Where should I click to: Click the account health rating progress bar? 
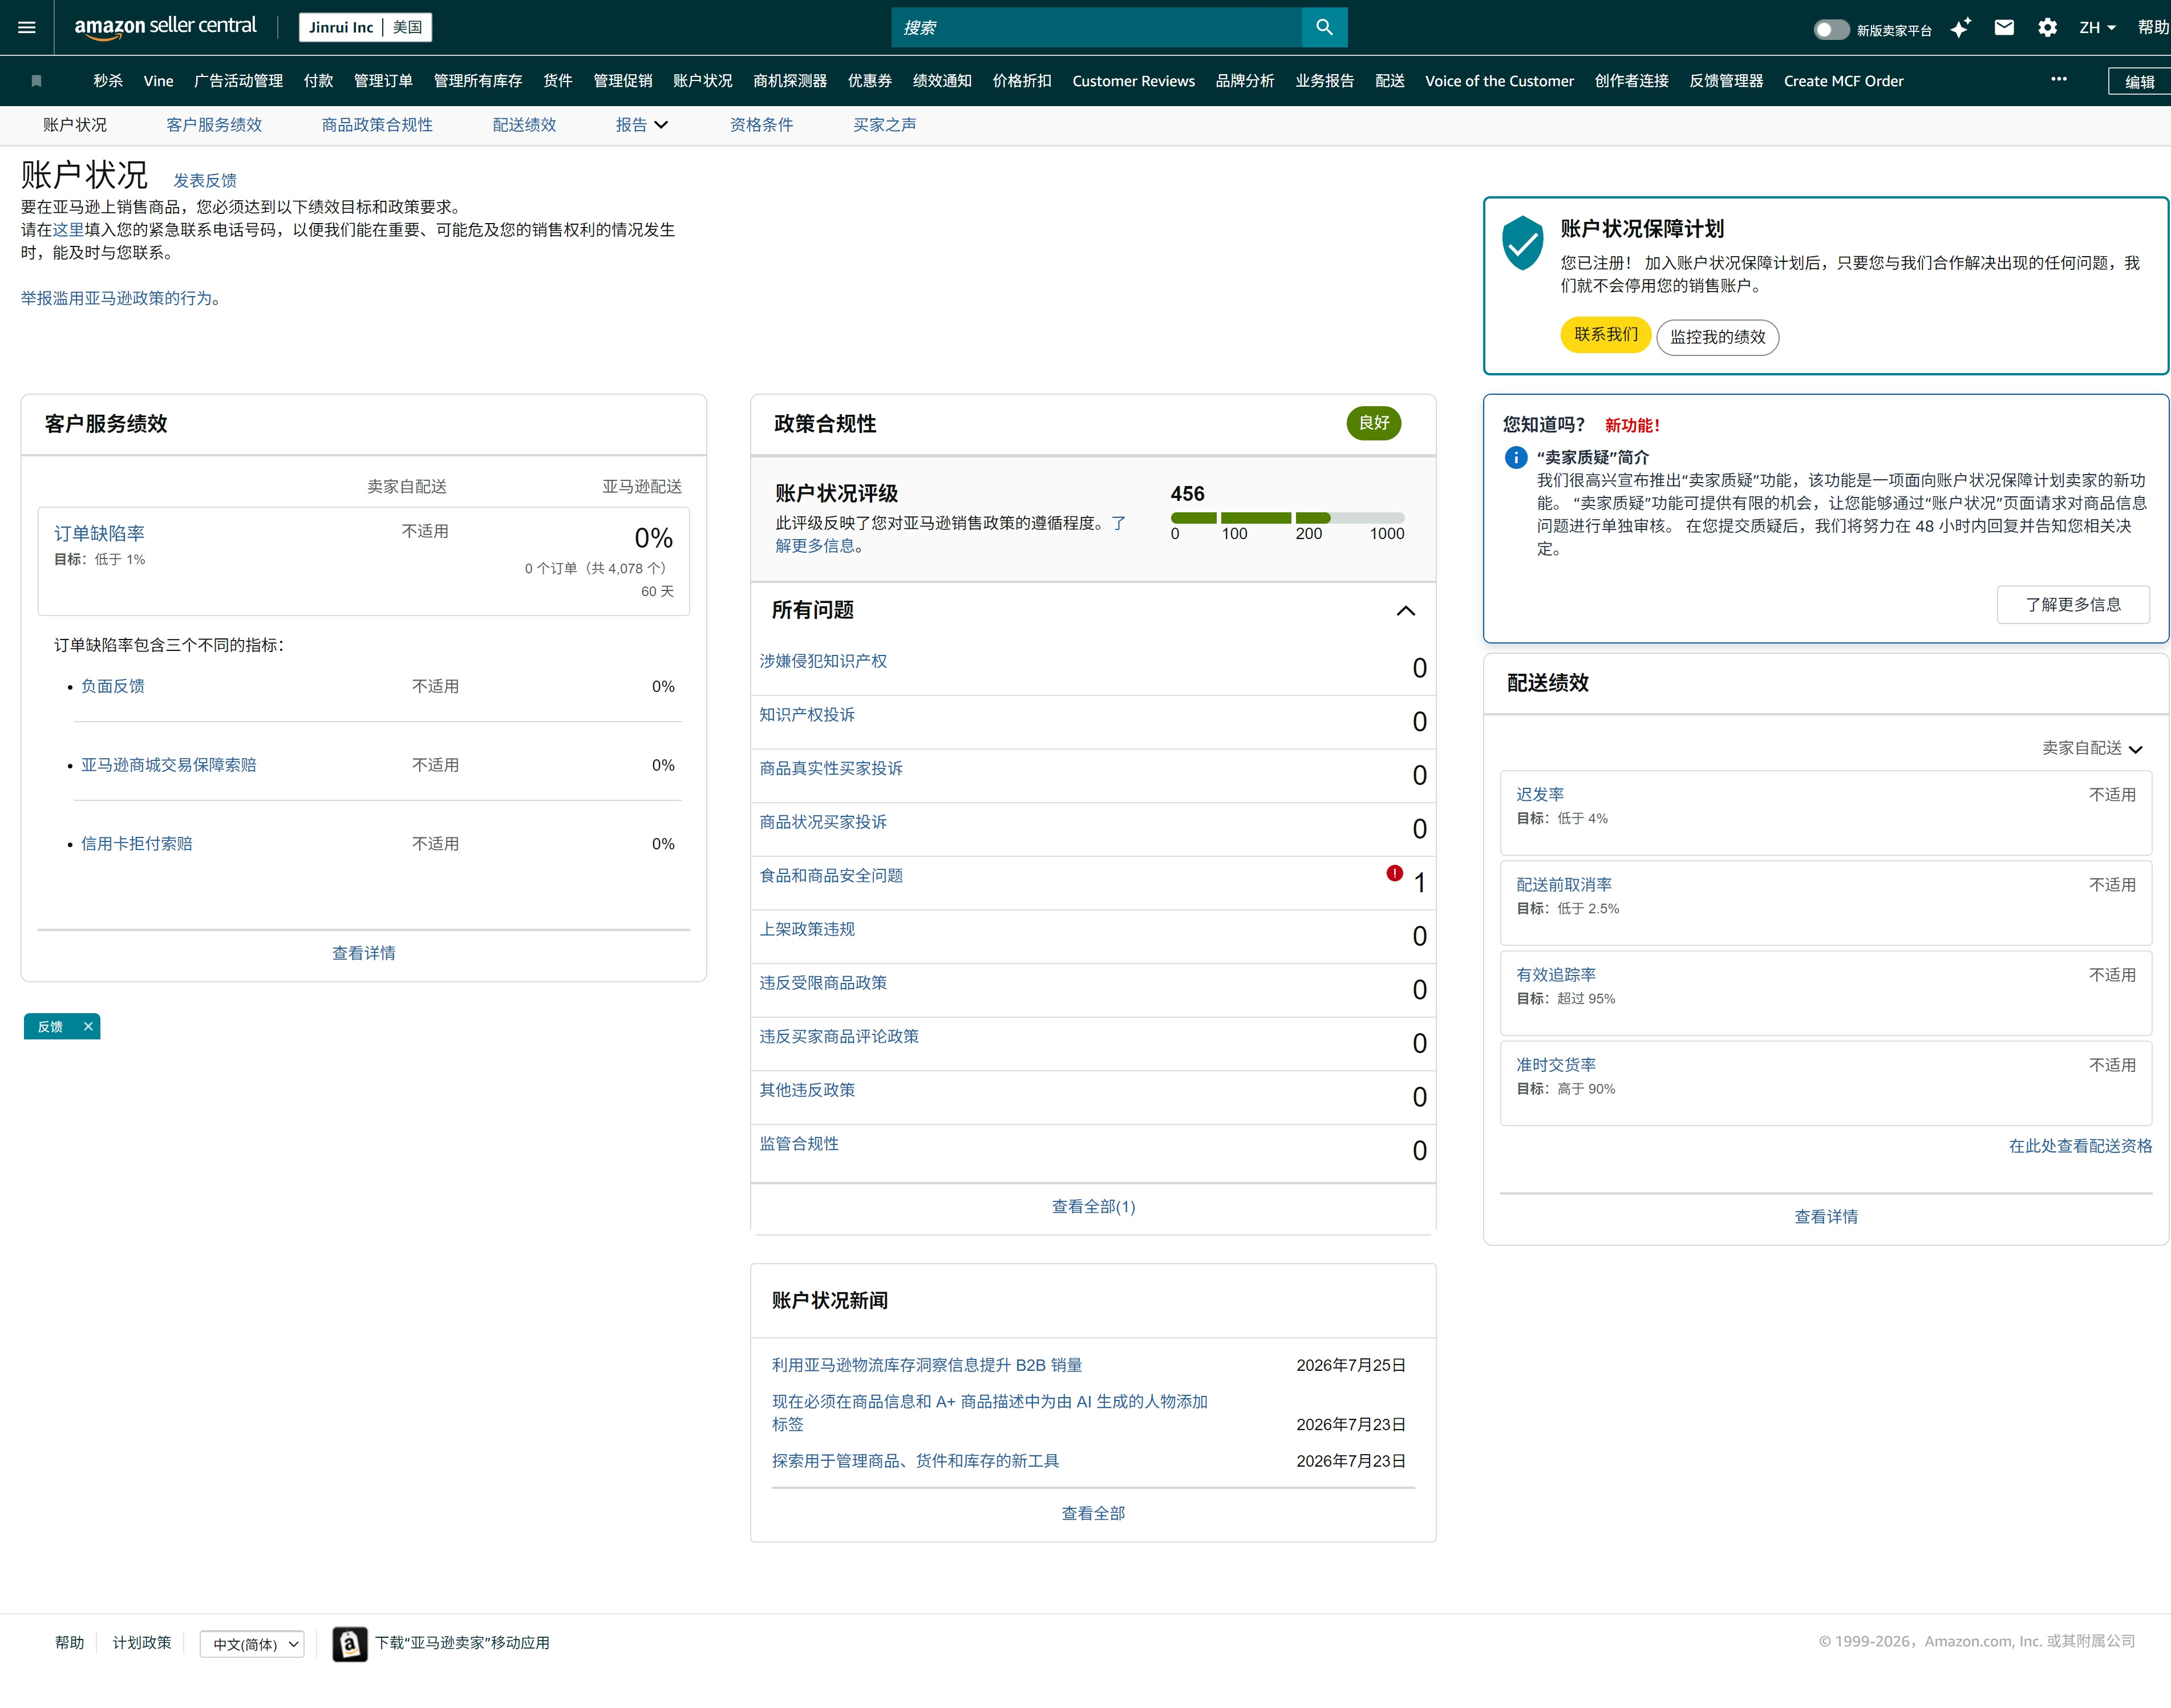pos(1287,518)
